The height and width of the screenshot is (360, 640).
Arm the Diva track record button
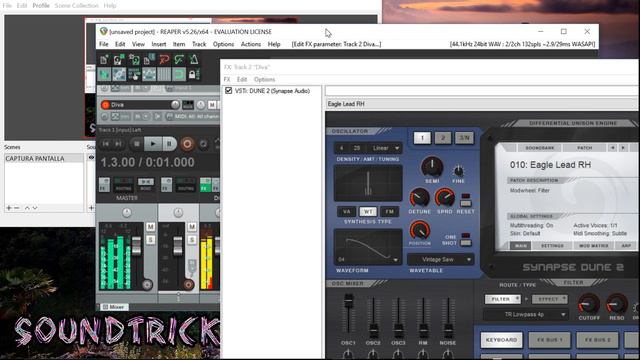pos(105,105)
